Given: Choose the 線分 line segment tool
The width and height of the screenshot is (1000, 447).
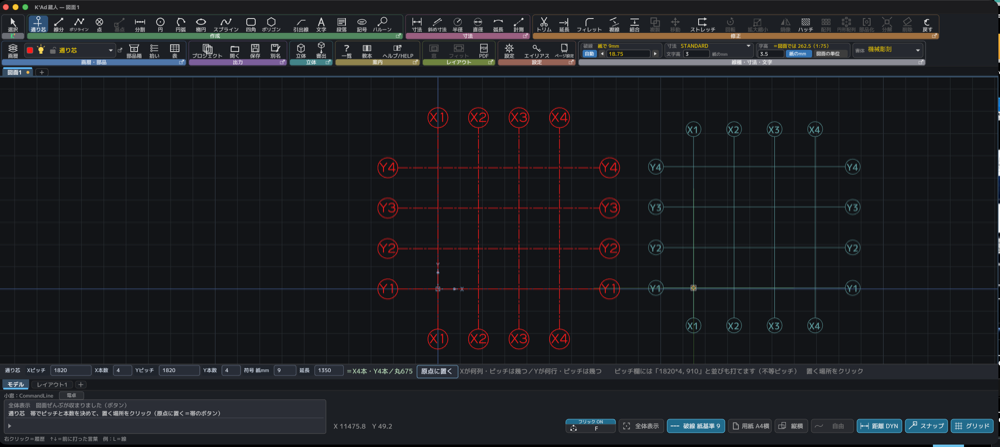Looking at the screenshot, I should pos(59,24).
